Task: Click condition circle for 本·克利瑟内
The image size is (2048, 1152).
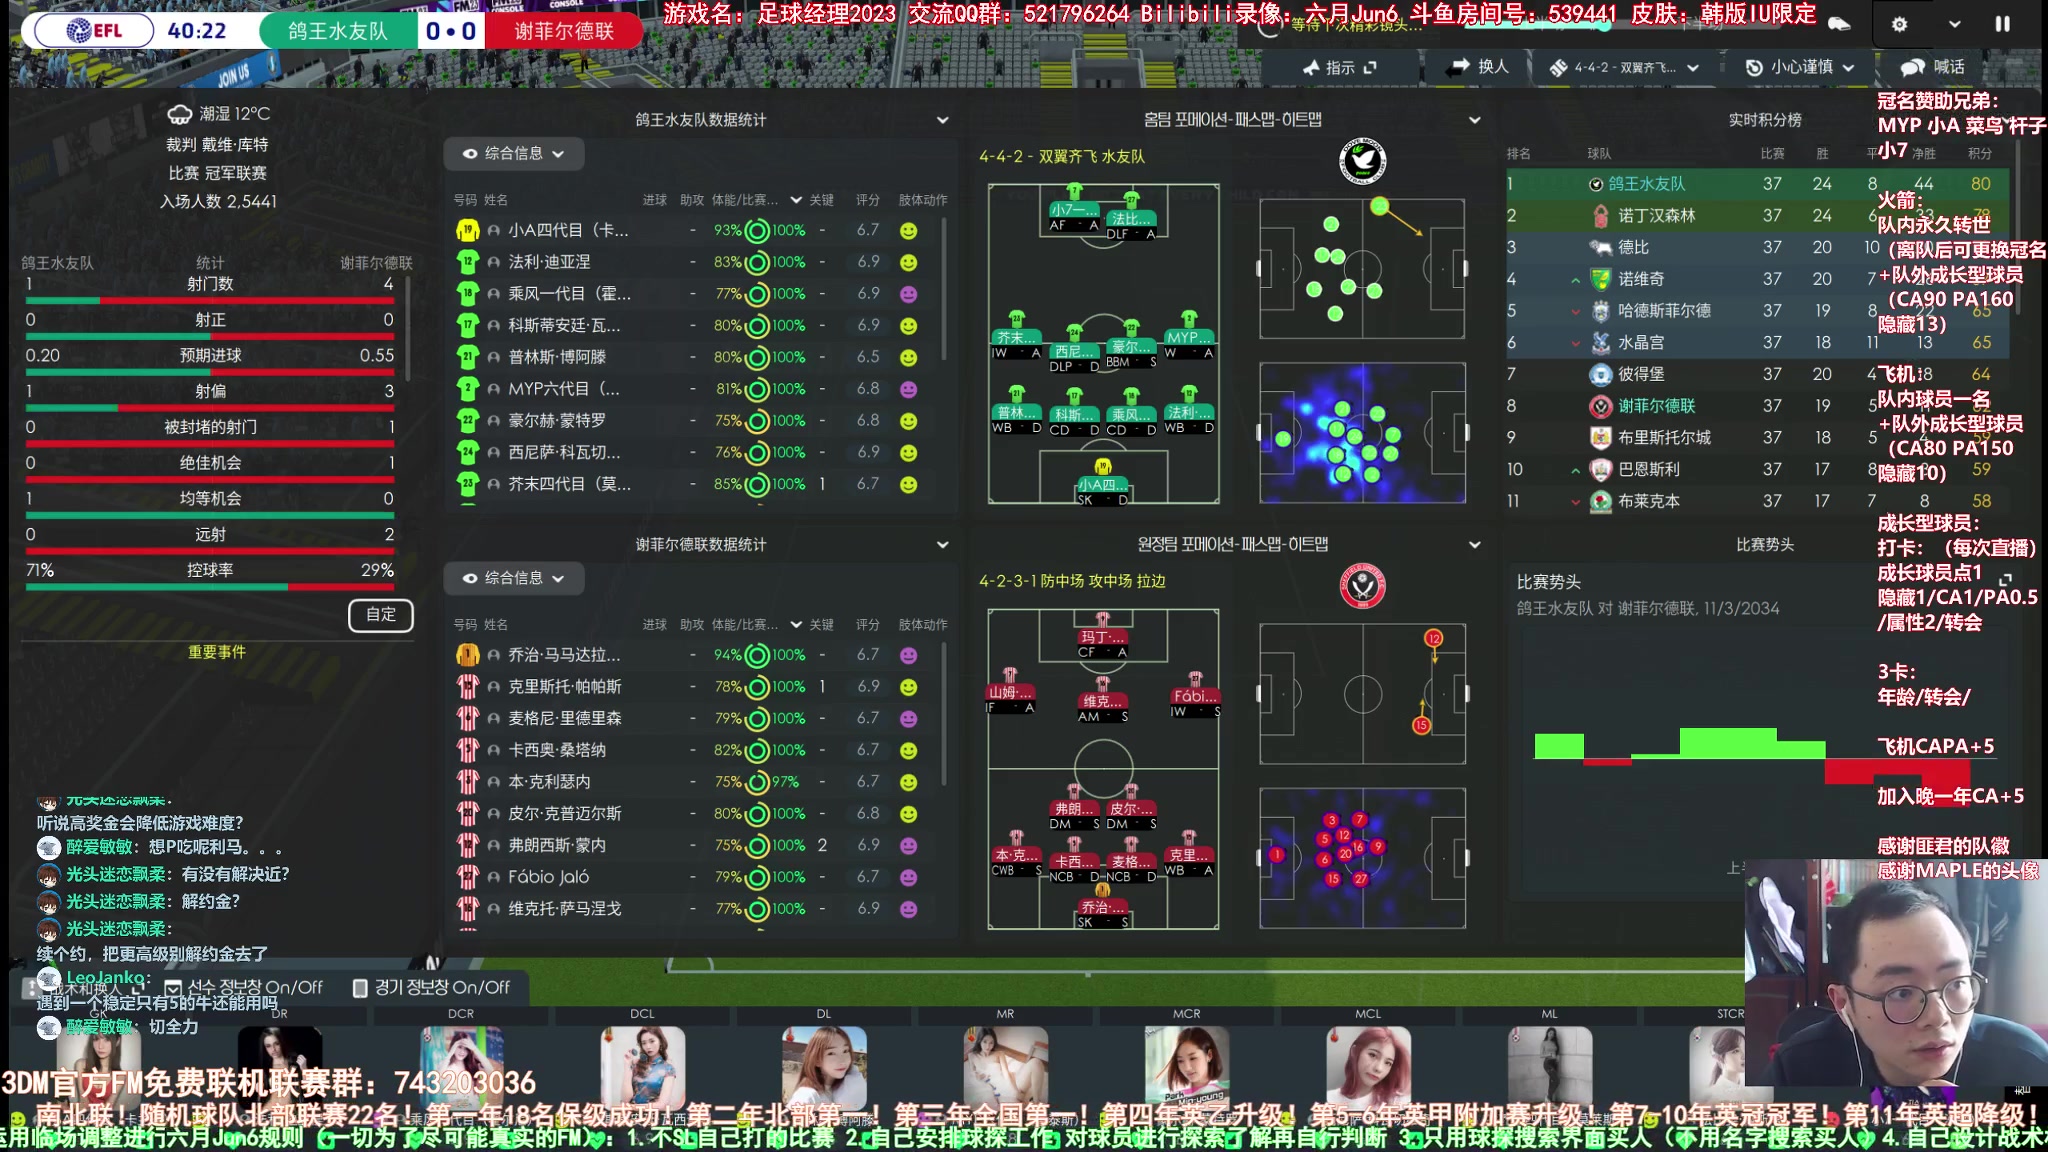Action: click(757, 782)
